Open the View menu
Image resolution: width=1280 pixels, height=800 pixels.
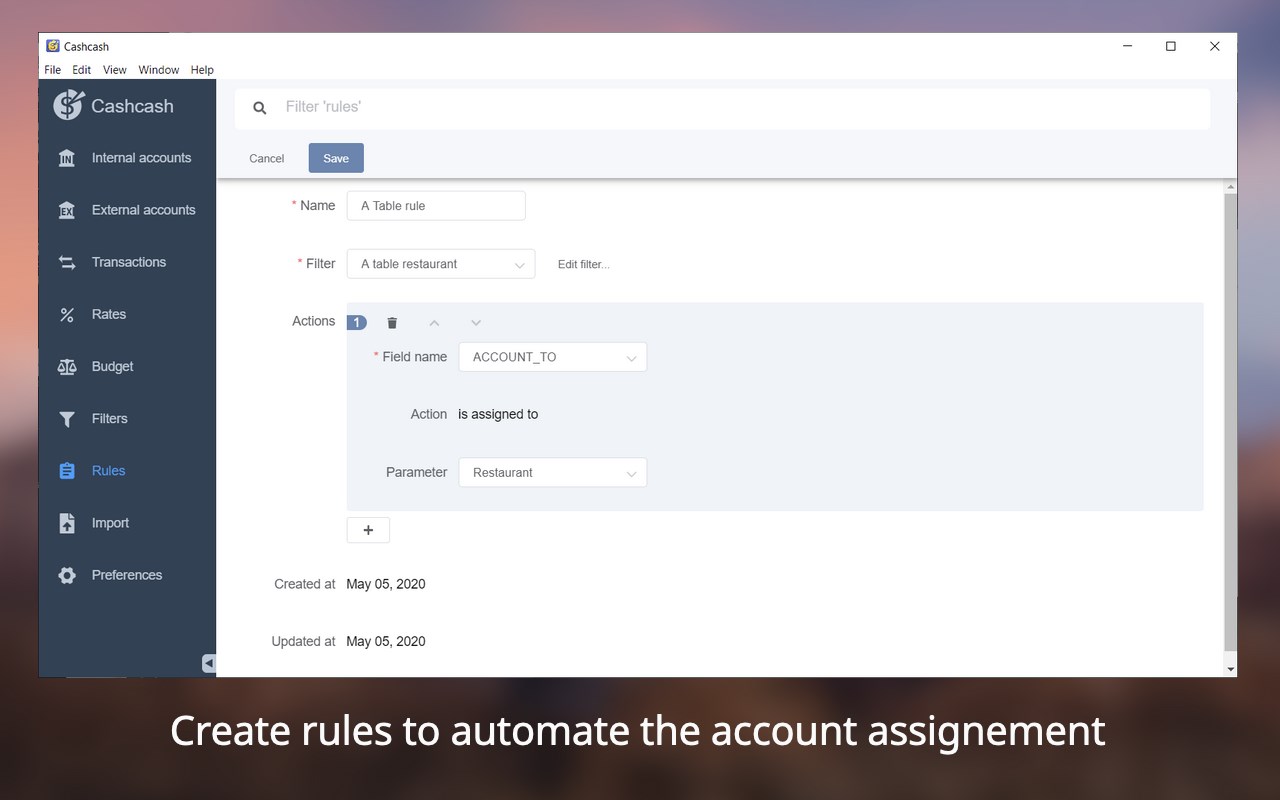pyautogui.click(x=115, y=70)
